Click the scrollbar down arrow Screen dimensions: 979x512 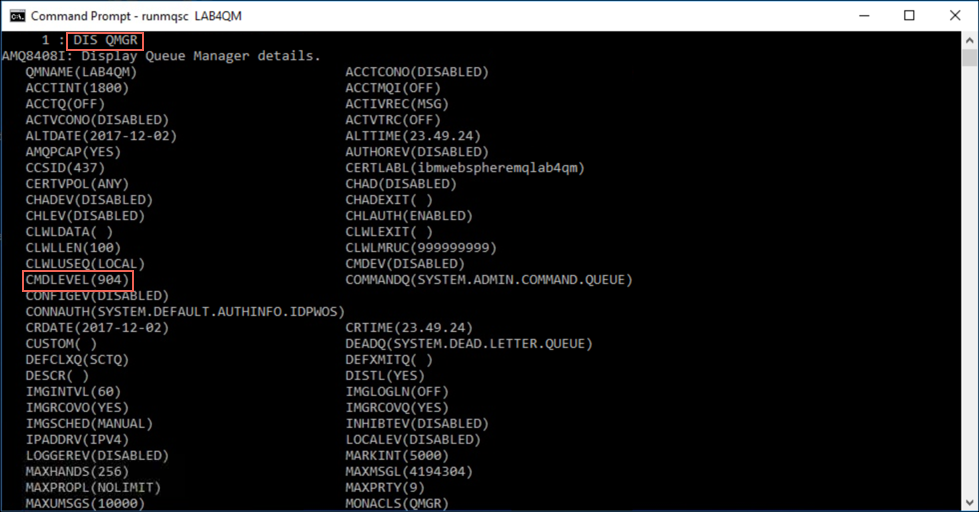point(969,502)
